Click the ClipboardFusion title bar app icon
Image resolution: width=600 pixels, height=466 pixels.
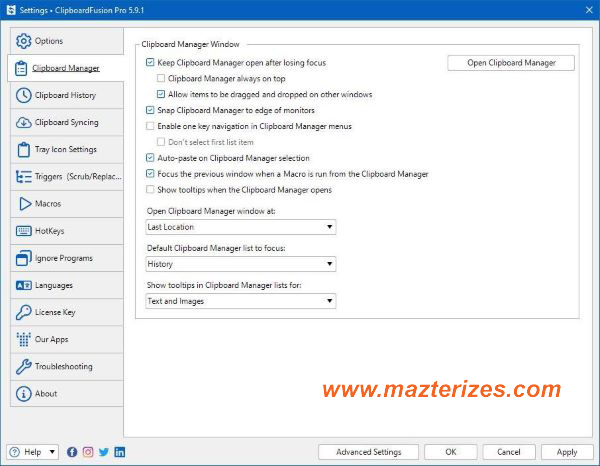coord(11,10)
